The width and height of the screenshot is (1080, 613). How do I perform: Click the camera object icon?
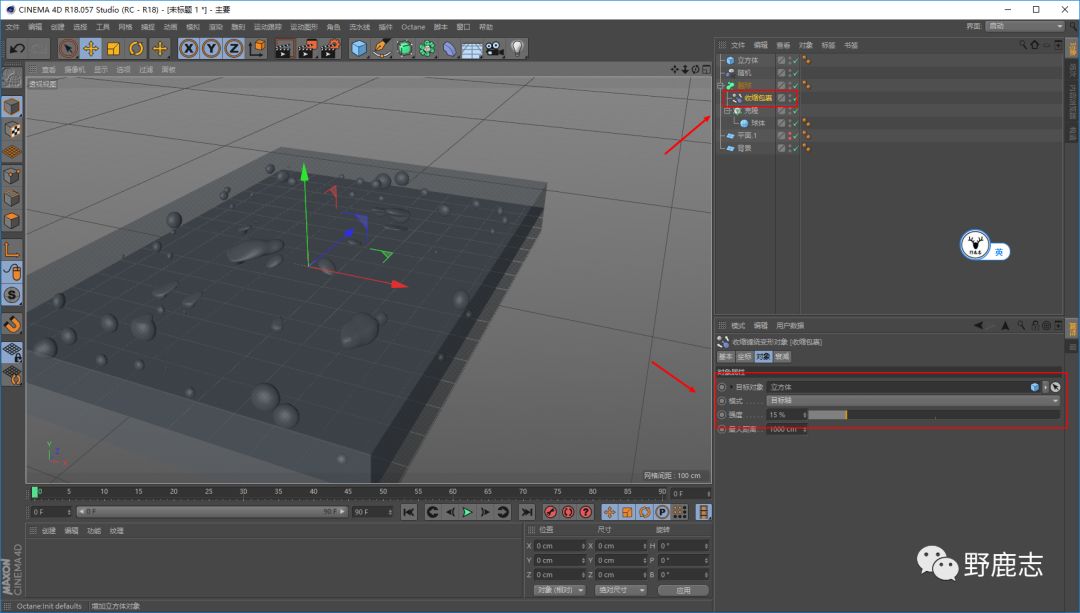(x=495, y=48)
